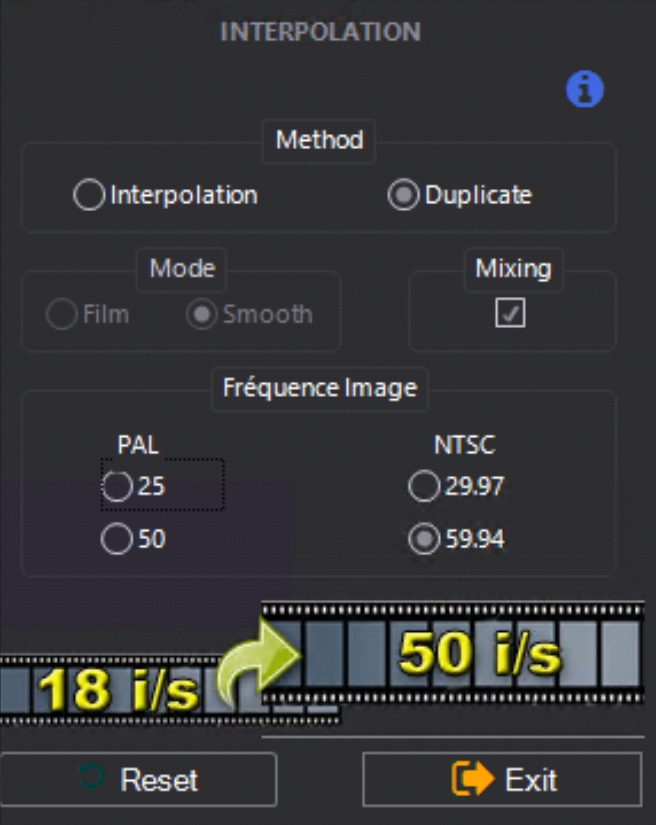This screenshot has height=825, width=656.
Task: Open the blue info icon
Action: pyautogui.click(x=584, y=90)
